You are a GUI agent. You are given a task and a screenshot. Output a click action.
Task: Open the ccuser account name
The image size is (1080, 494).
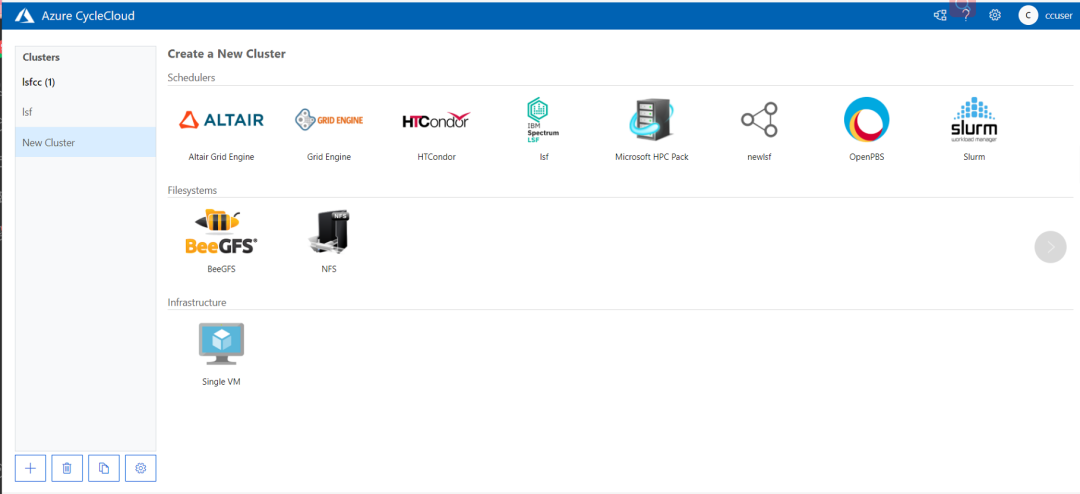(x=1059, y=15)
